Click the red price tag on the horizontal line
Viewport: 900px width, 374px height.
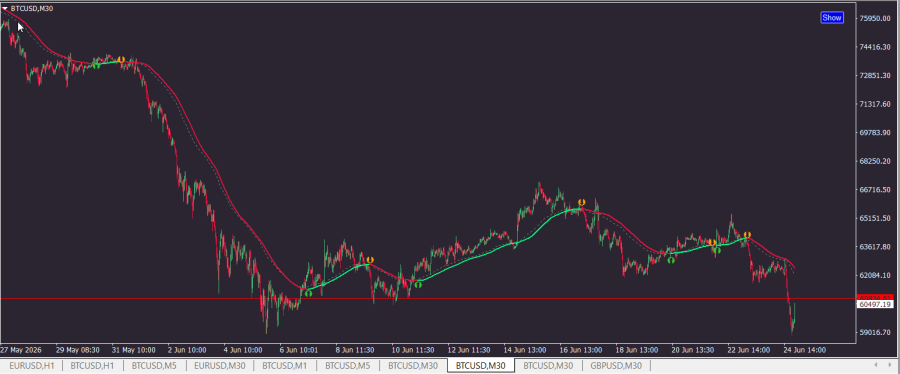875,297
